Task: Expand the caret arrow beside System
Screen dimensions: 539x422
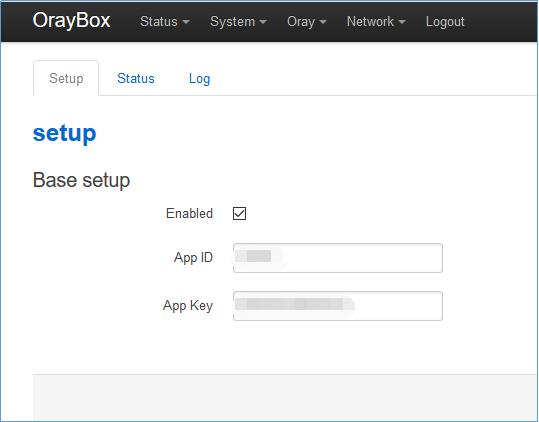Action: point(263,22)
